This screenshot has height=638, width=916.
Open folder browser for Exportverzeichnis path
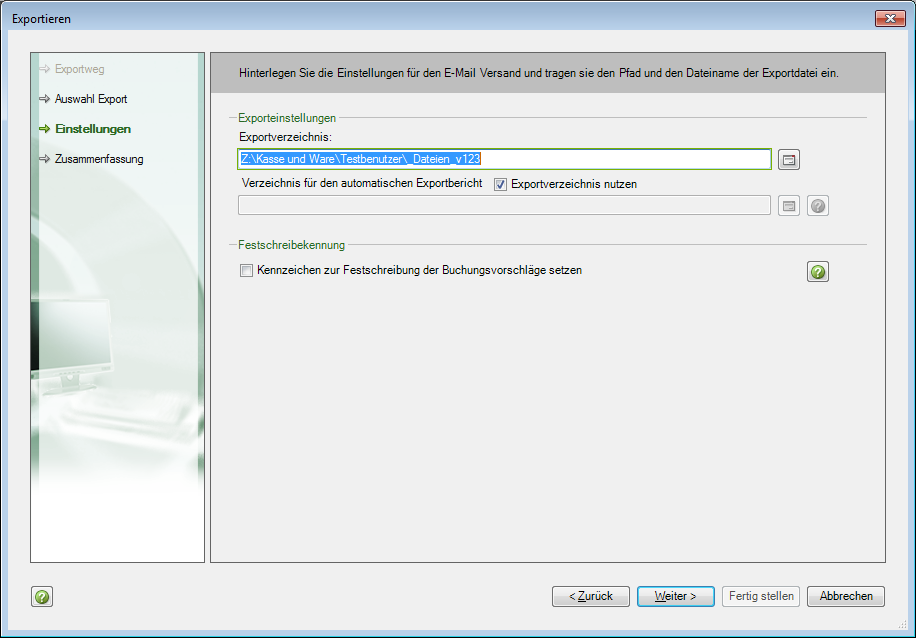(x=789, y=160)
